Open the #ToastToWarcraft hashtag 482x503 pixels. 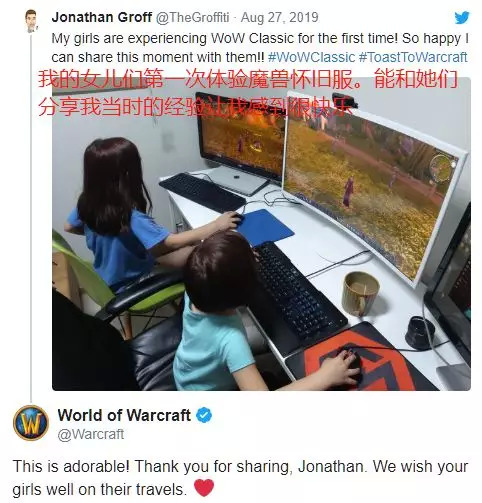point(413,57)
